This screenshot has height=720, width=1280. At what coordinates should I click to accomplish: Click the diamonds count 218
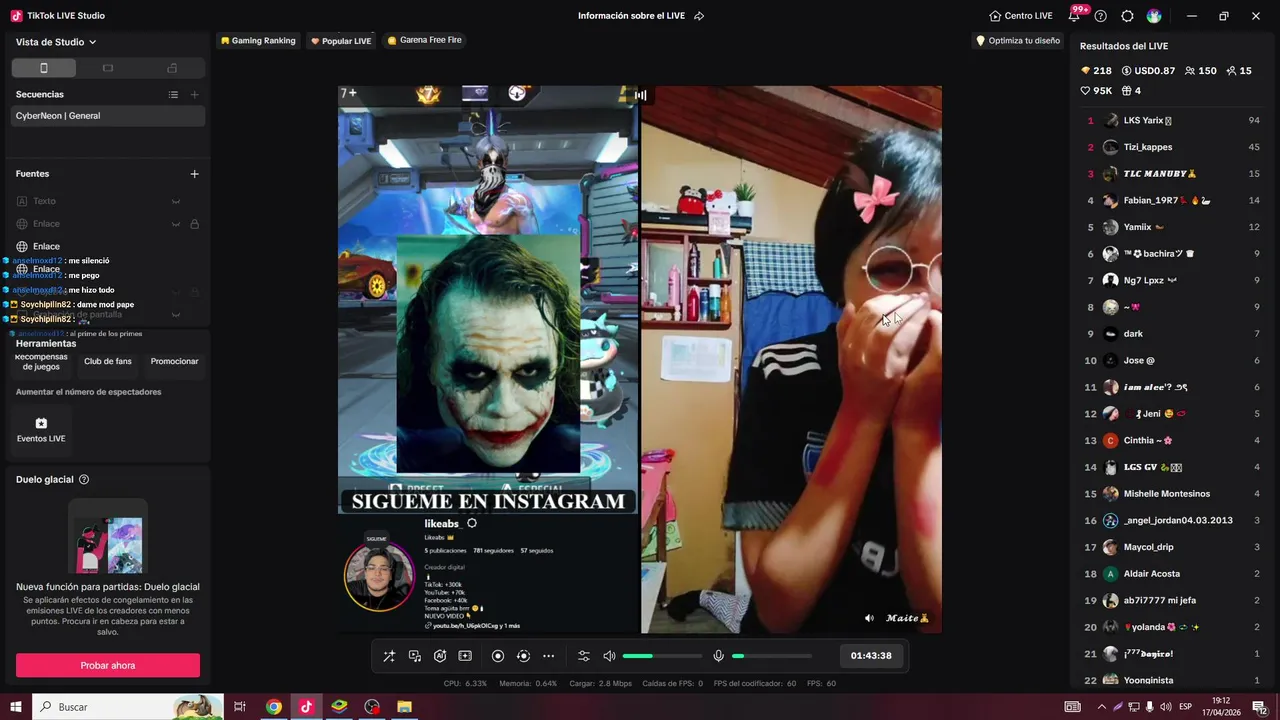click(1096, 71)
